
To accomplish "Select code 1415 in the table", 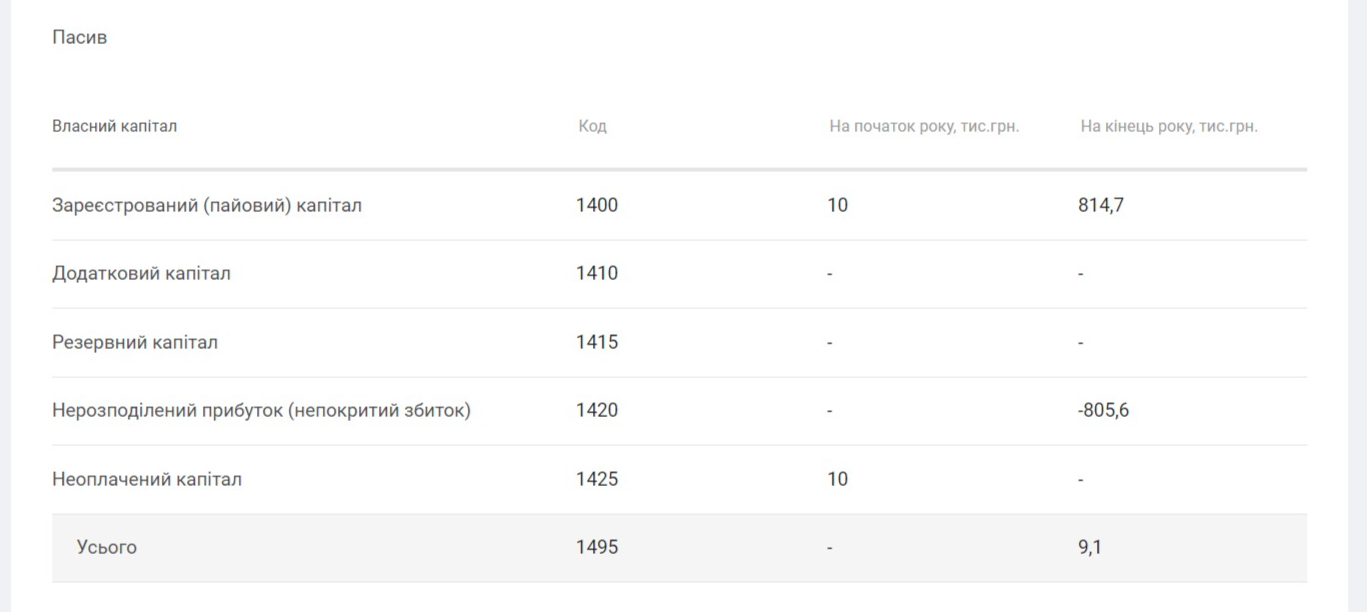I will pos(597,342).
